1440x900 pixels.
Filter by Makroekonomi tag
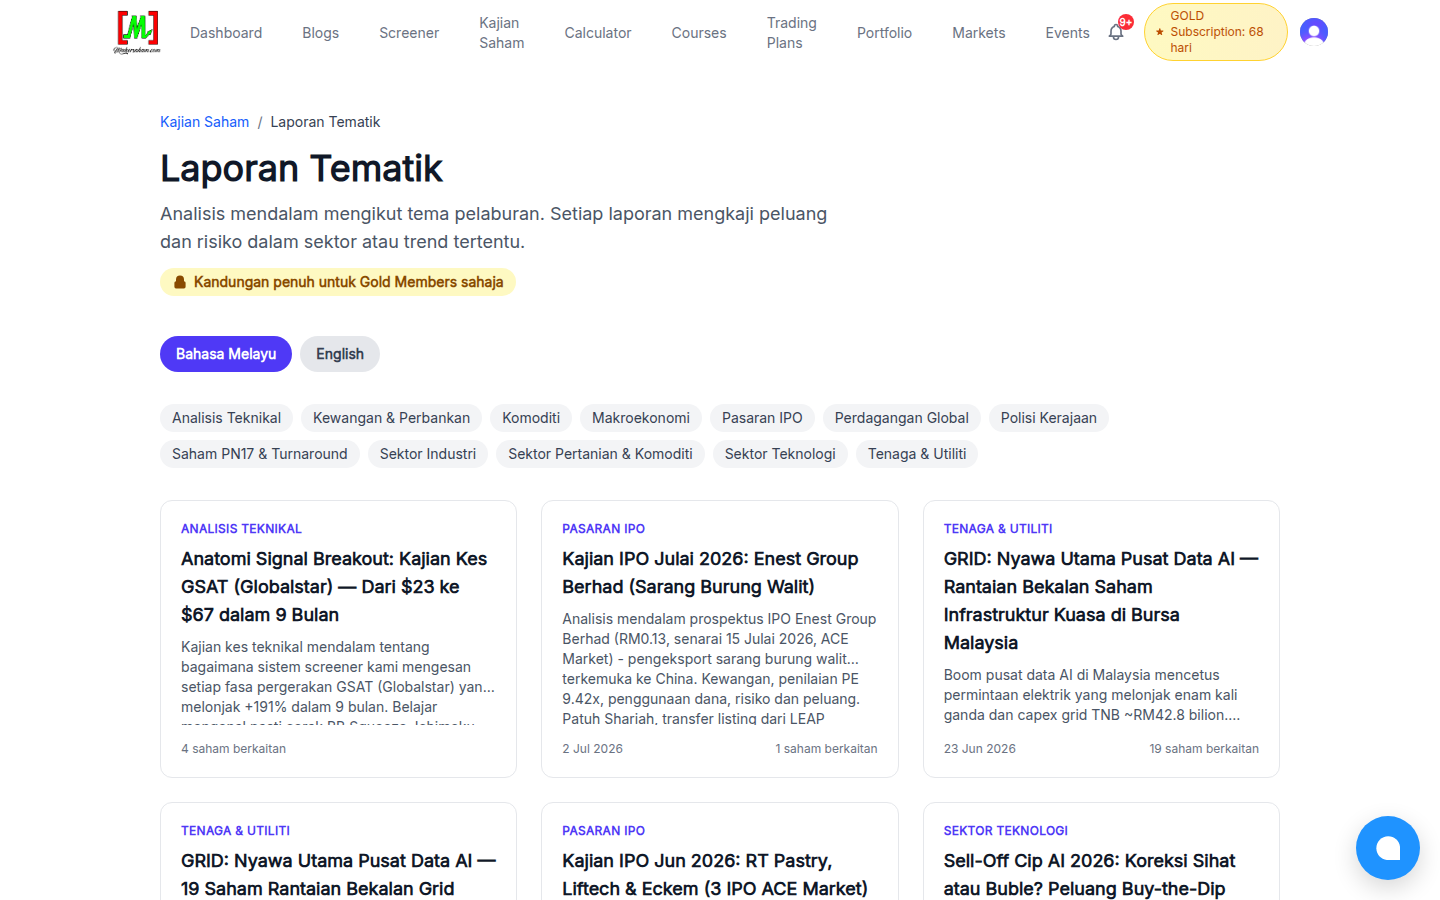click(x=641, y=418)
